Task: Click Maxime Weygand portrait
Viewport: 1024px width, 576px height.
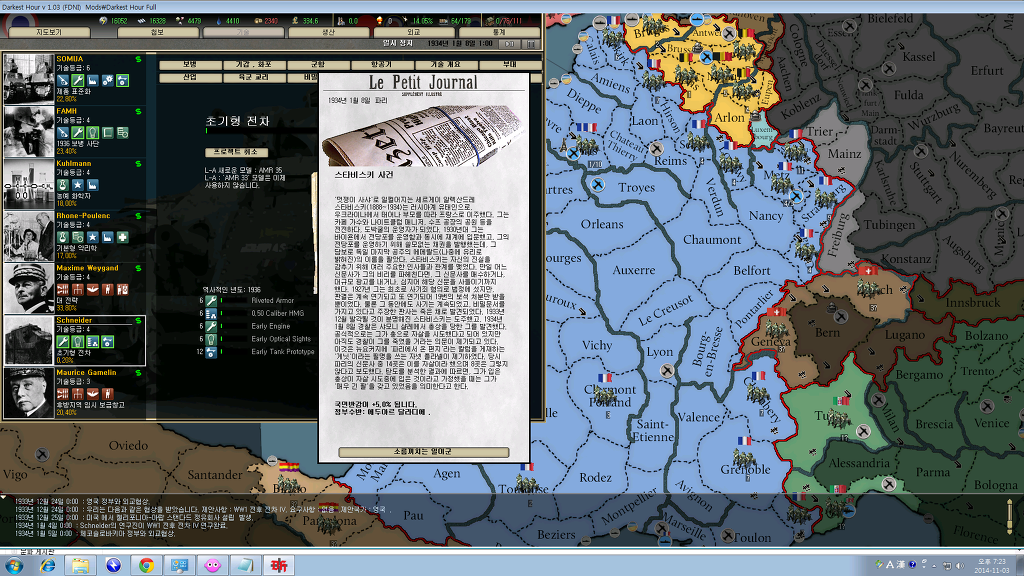Action: 29,288
